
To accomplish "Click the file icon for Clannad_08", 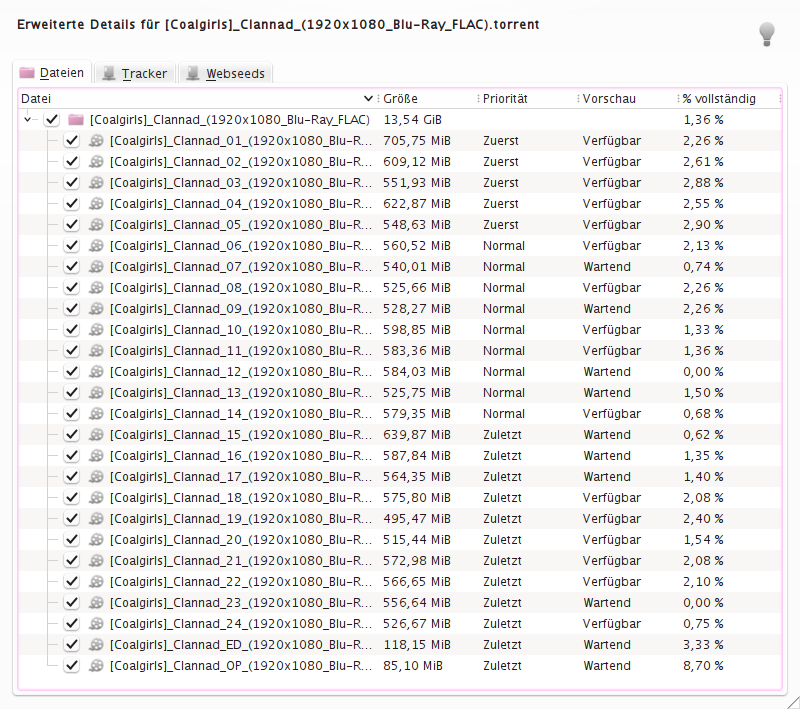I will click(x=96, y=288).
